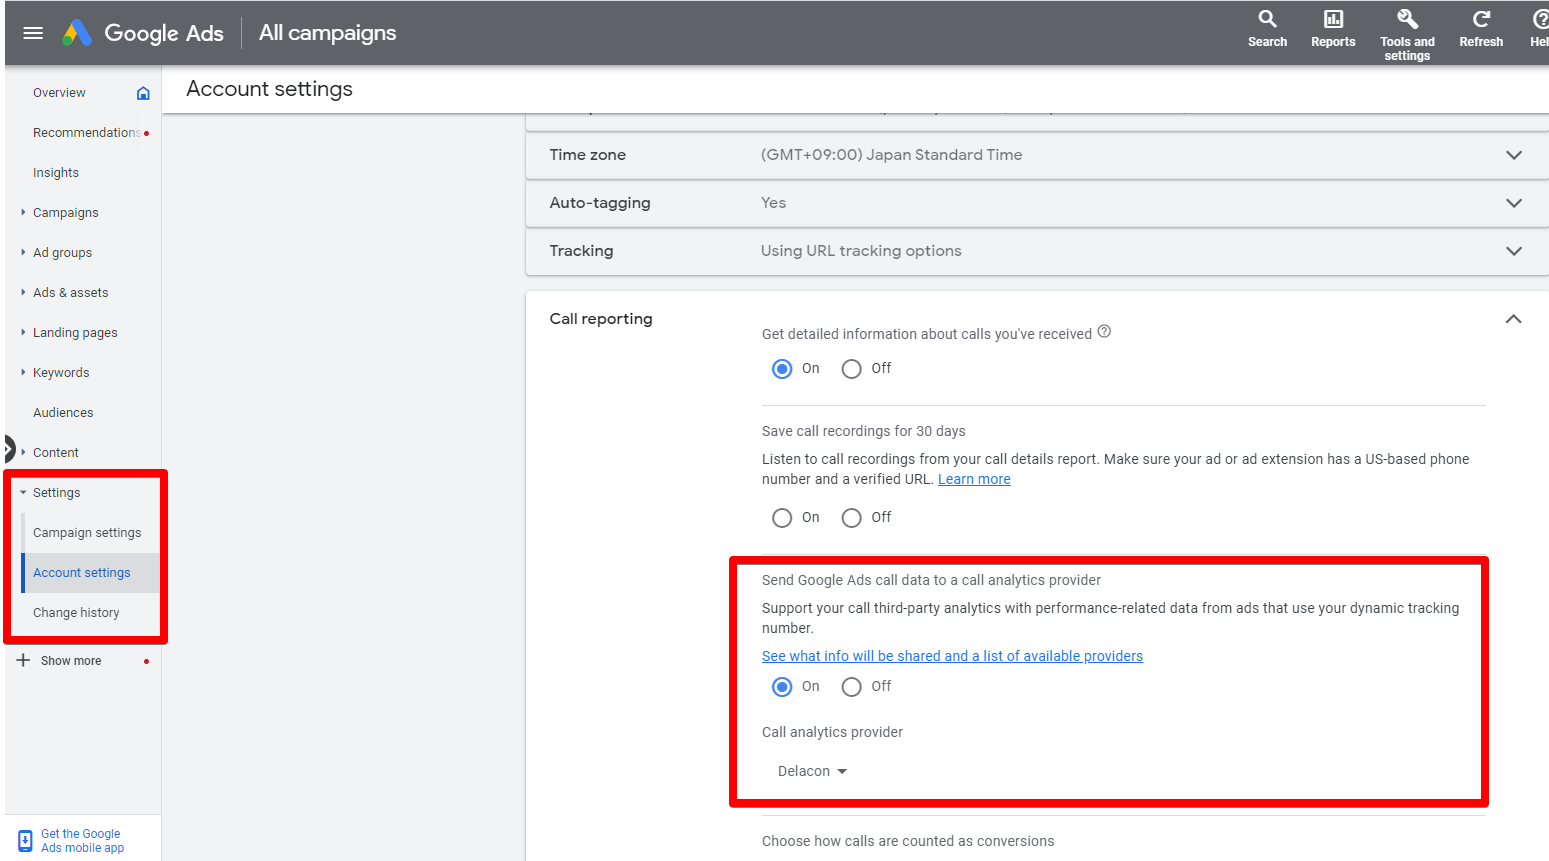This screenshot has height=861, width=1549.
Task: Set save call recordings to On
Action: pyautogui.click(x=782, y=518)
